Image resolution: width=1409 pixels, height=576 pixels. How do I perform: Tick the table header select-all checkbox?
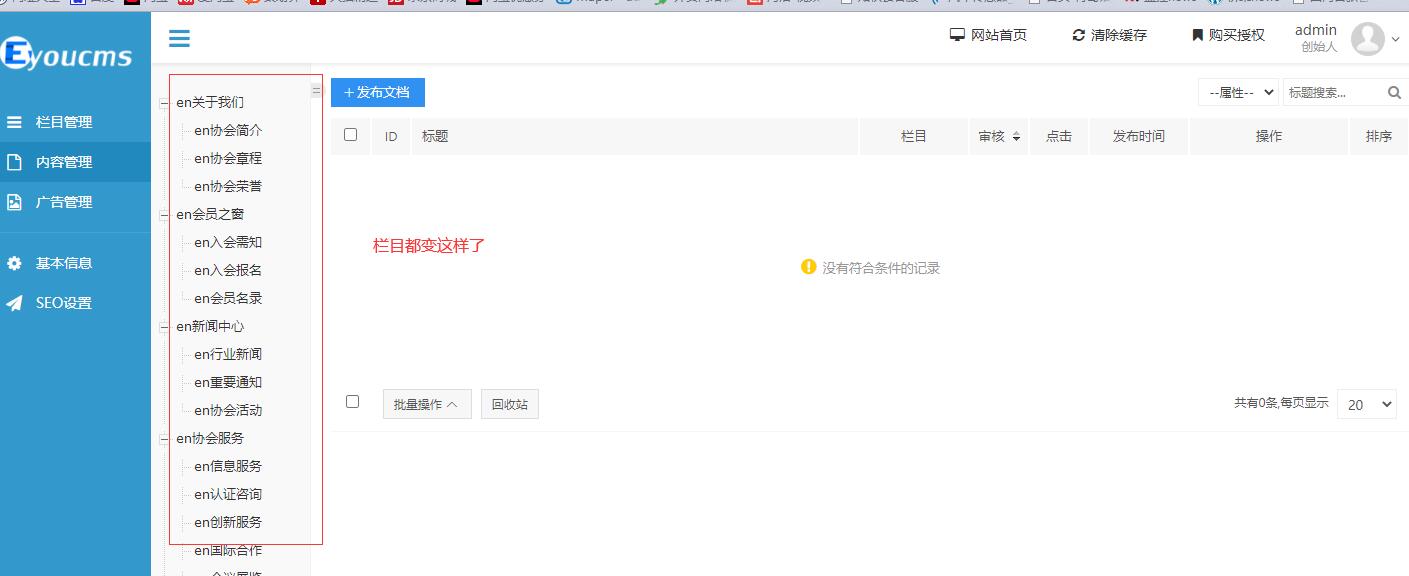(350, 134)
